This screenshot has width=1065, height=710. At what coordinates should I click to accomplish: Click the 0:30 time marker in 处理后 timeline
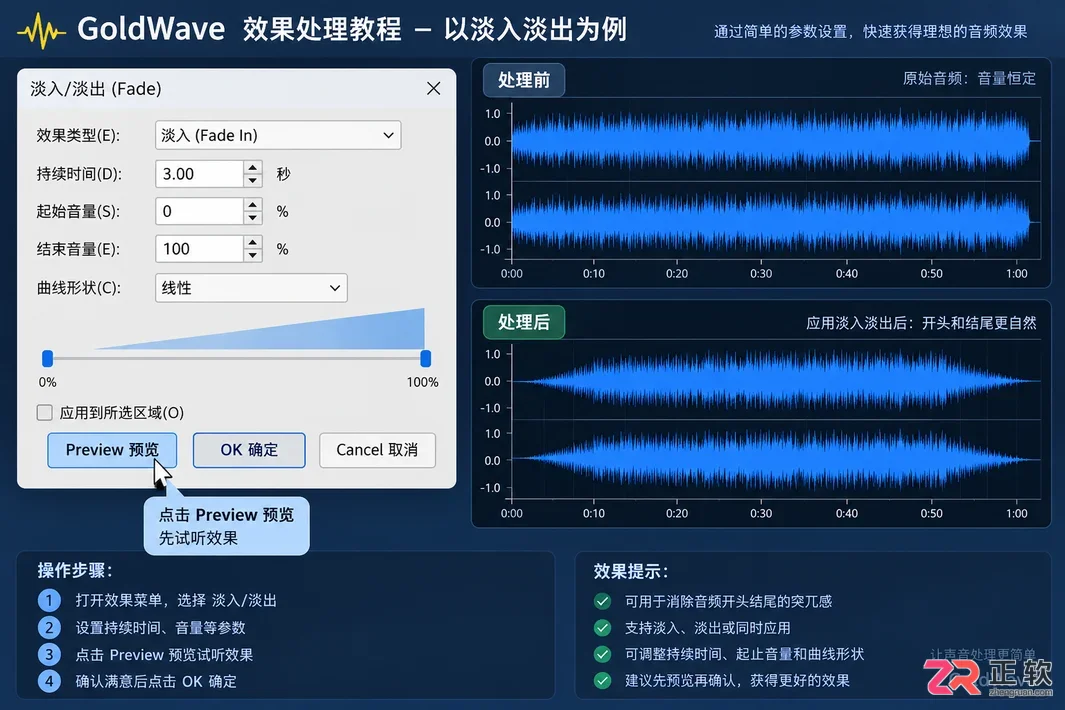(761, 513)
